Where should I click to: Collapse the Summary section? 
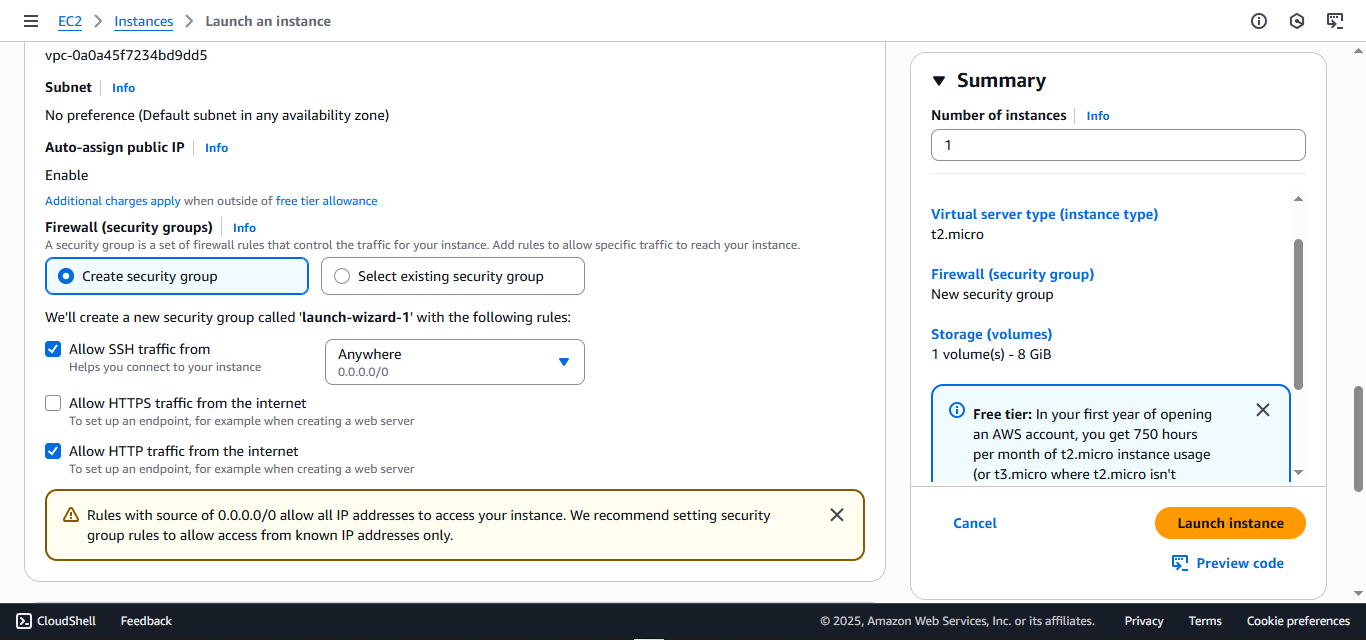pyautogui.click(x=938, y=80)
